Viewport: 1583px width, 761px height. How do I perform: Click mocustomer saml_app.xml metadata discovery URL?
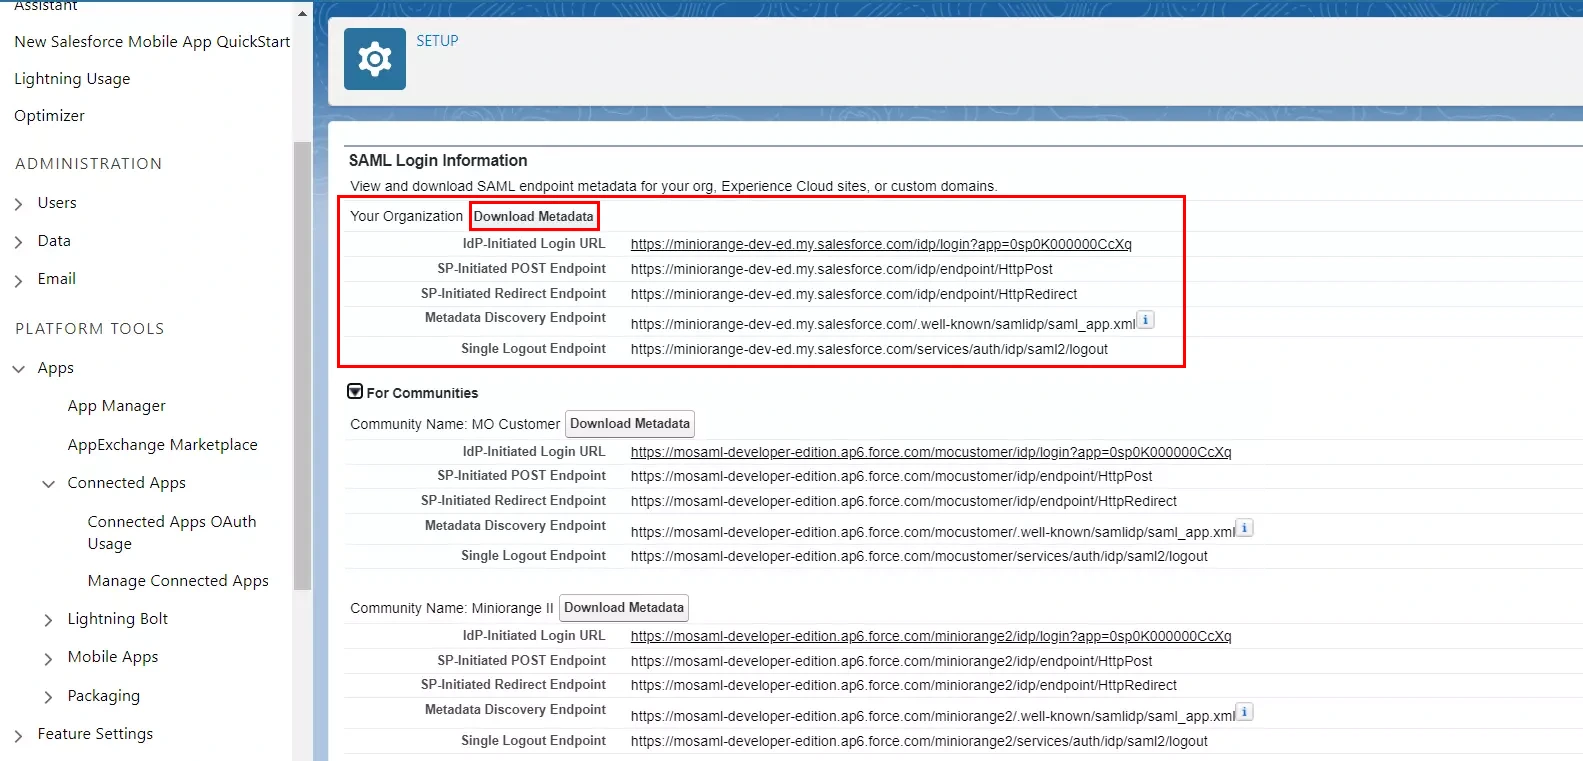[x=933, y=532]
